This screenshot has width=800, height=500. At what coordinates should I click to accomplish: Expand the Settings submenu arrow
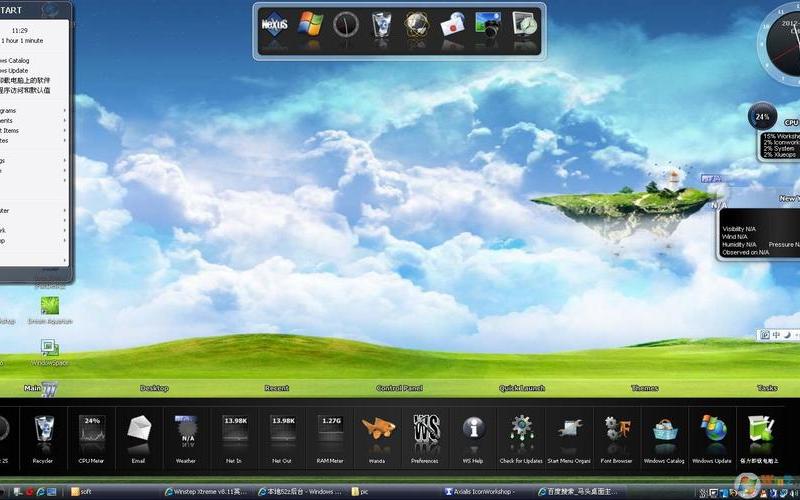[65, 161]
